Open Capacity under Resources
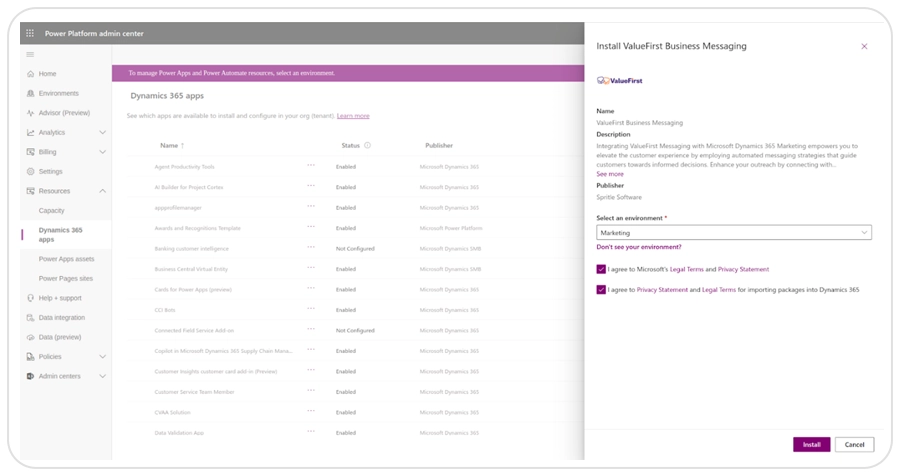900x476 pixels. point(52,211)
